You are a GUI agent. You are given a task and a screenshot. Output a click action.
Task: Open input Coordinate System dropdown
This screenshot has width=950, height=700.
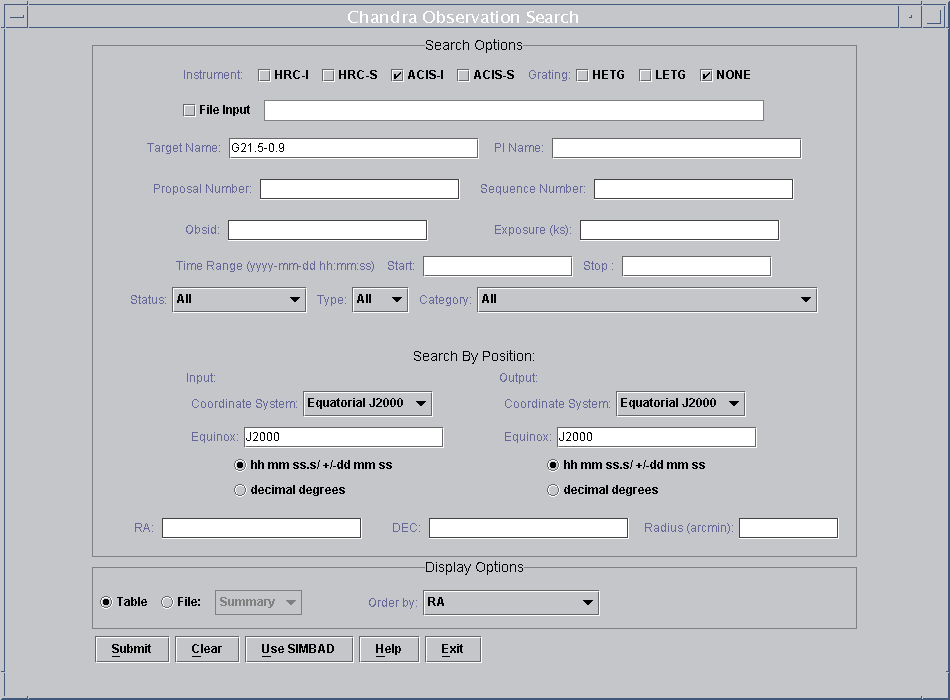tap(368, 403)
